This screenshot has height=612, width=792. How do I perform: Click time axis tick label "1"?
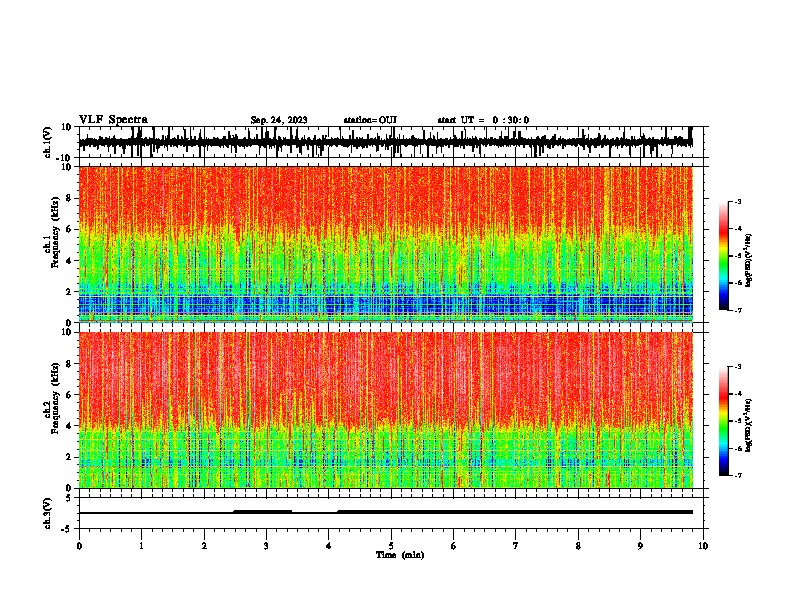click(x=141, y=546)
